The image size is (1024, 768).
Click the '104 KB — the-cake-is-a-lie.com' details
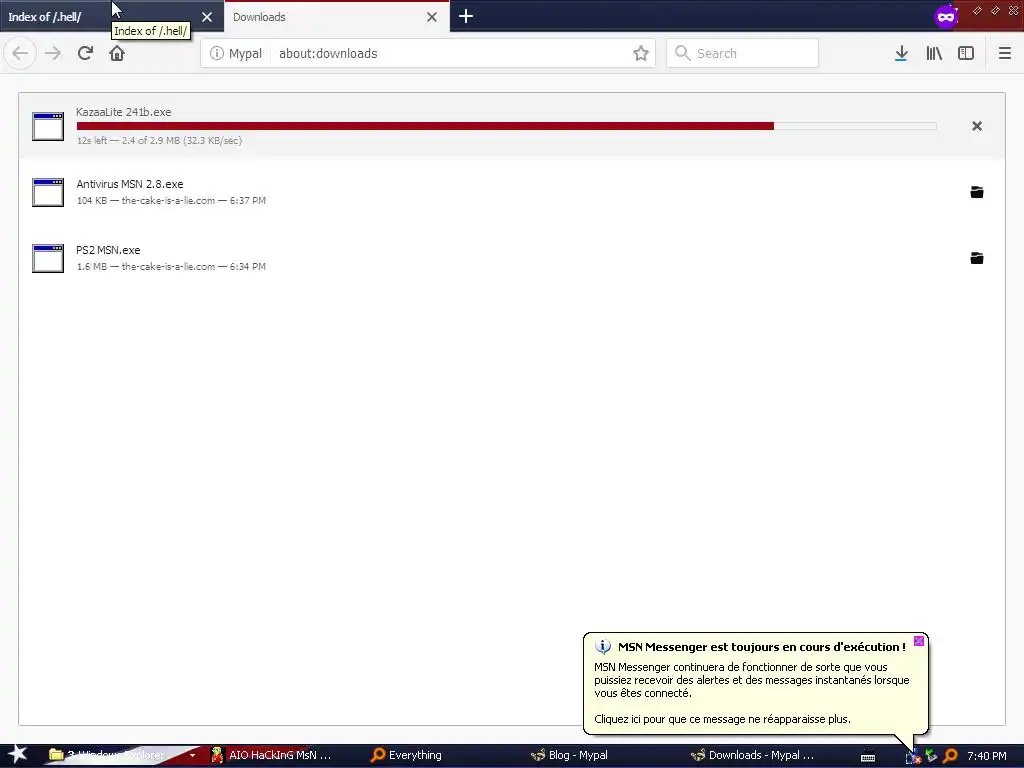(x=171, y=200)
